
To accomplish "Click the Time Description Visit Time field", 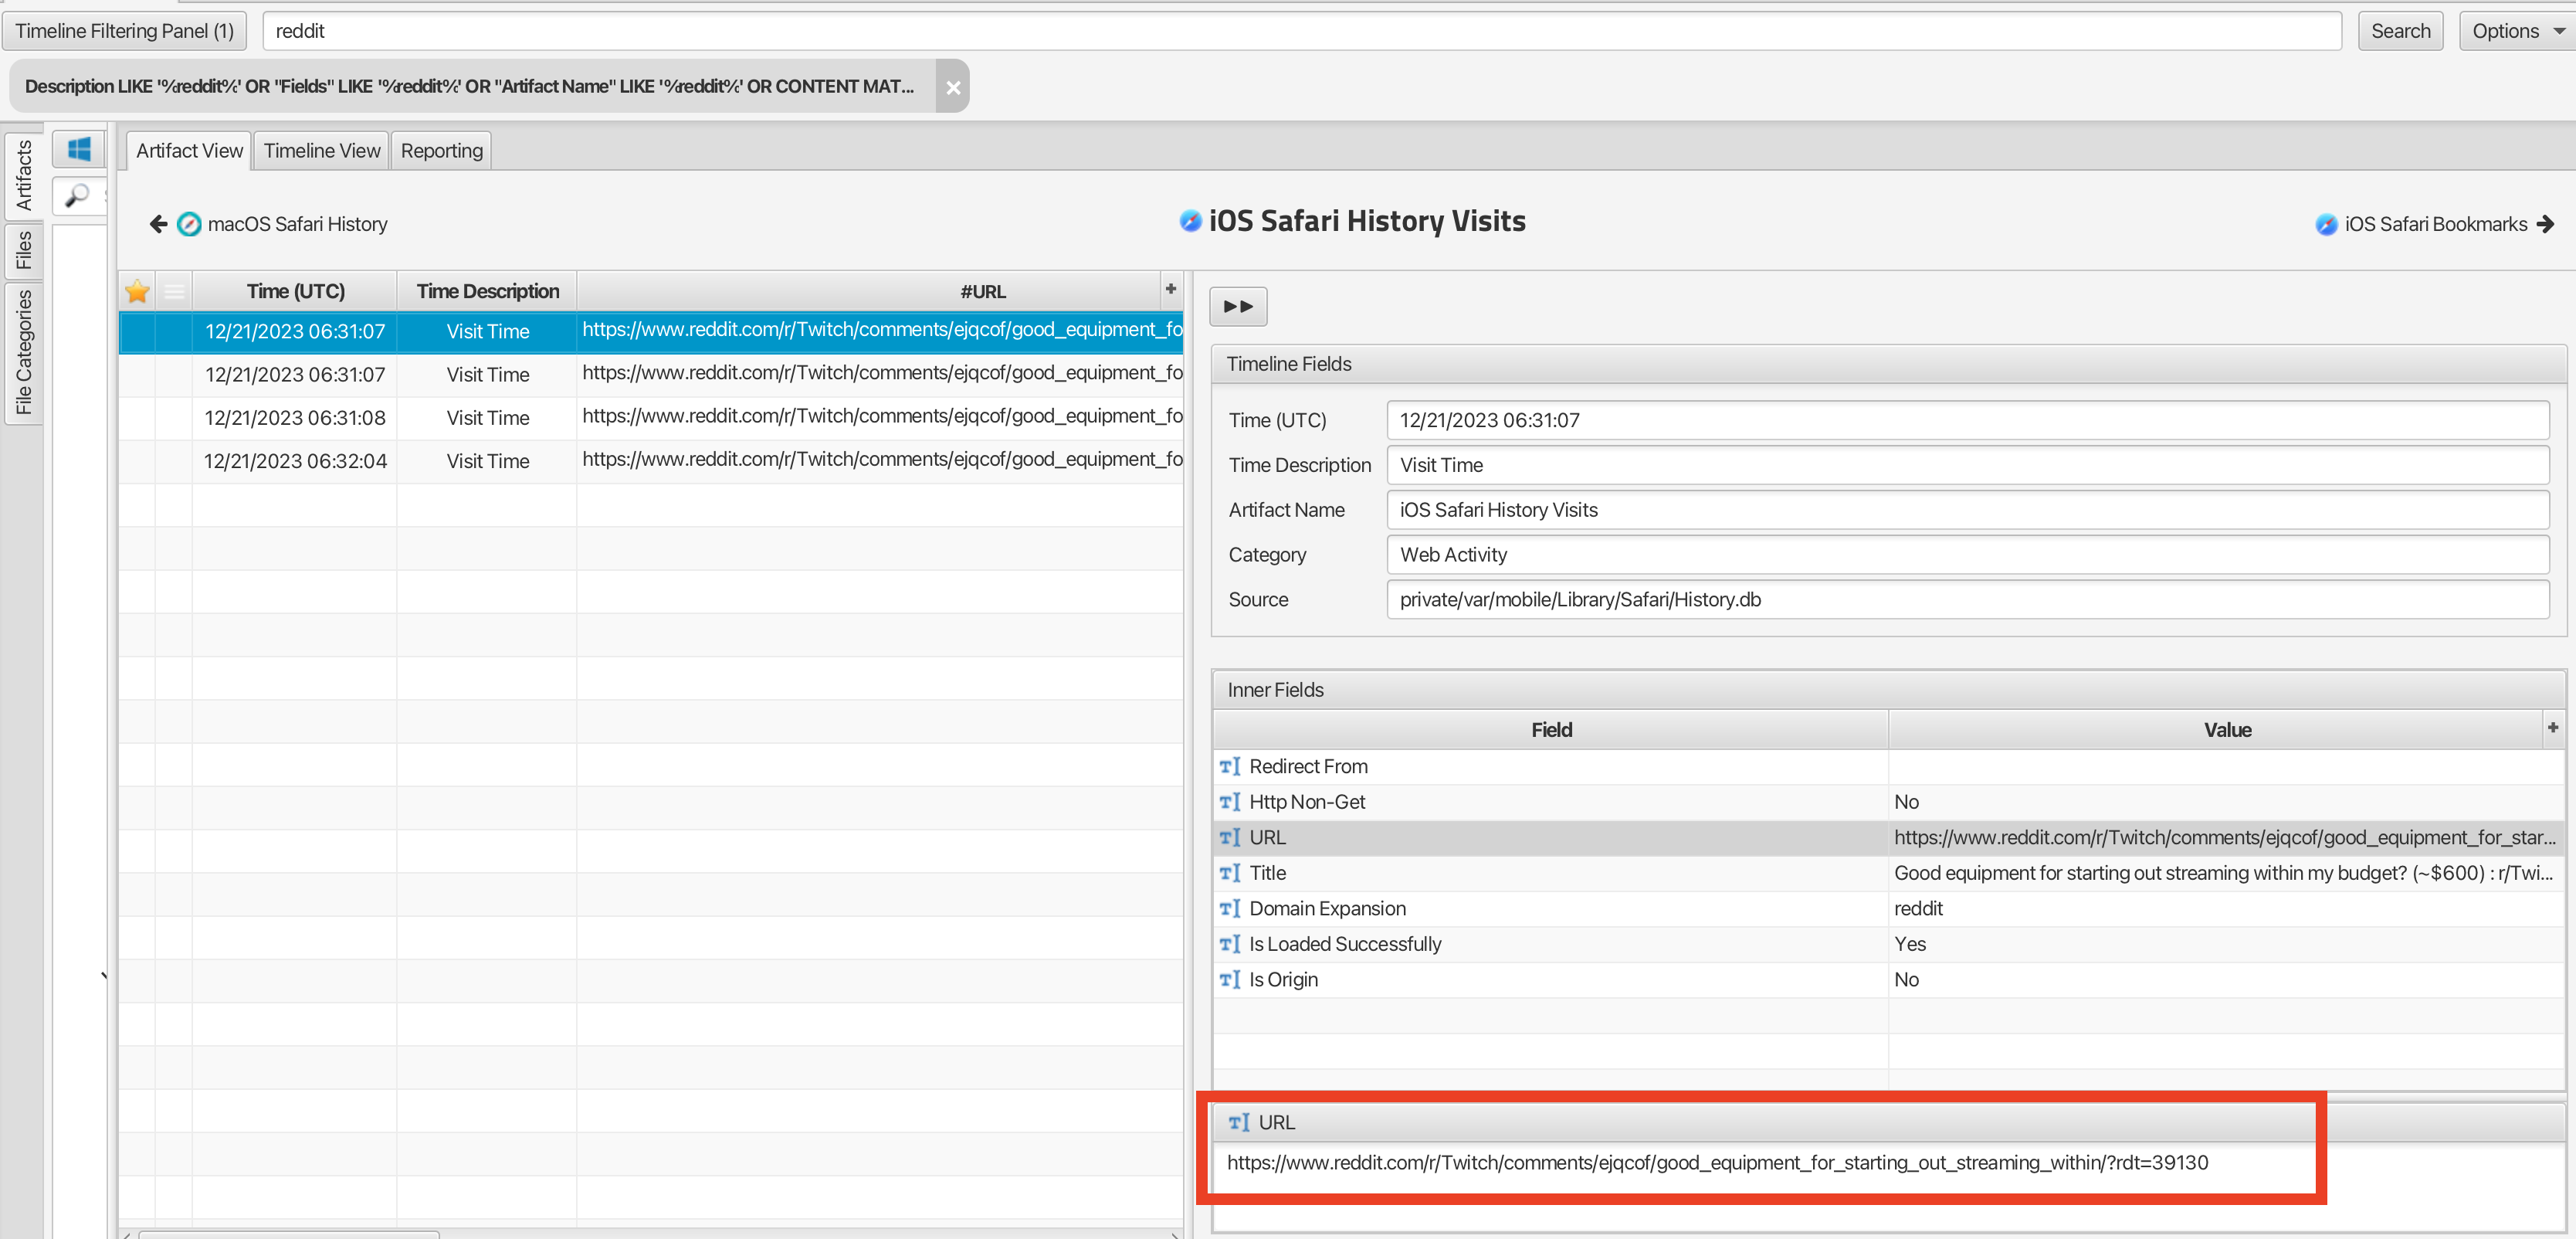I will point(1967,465).
